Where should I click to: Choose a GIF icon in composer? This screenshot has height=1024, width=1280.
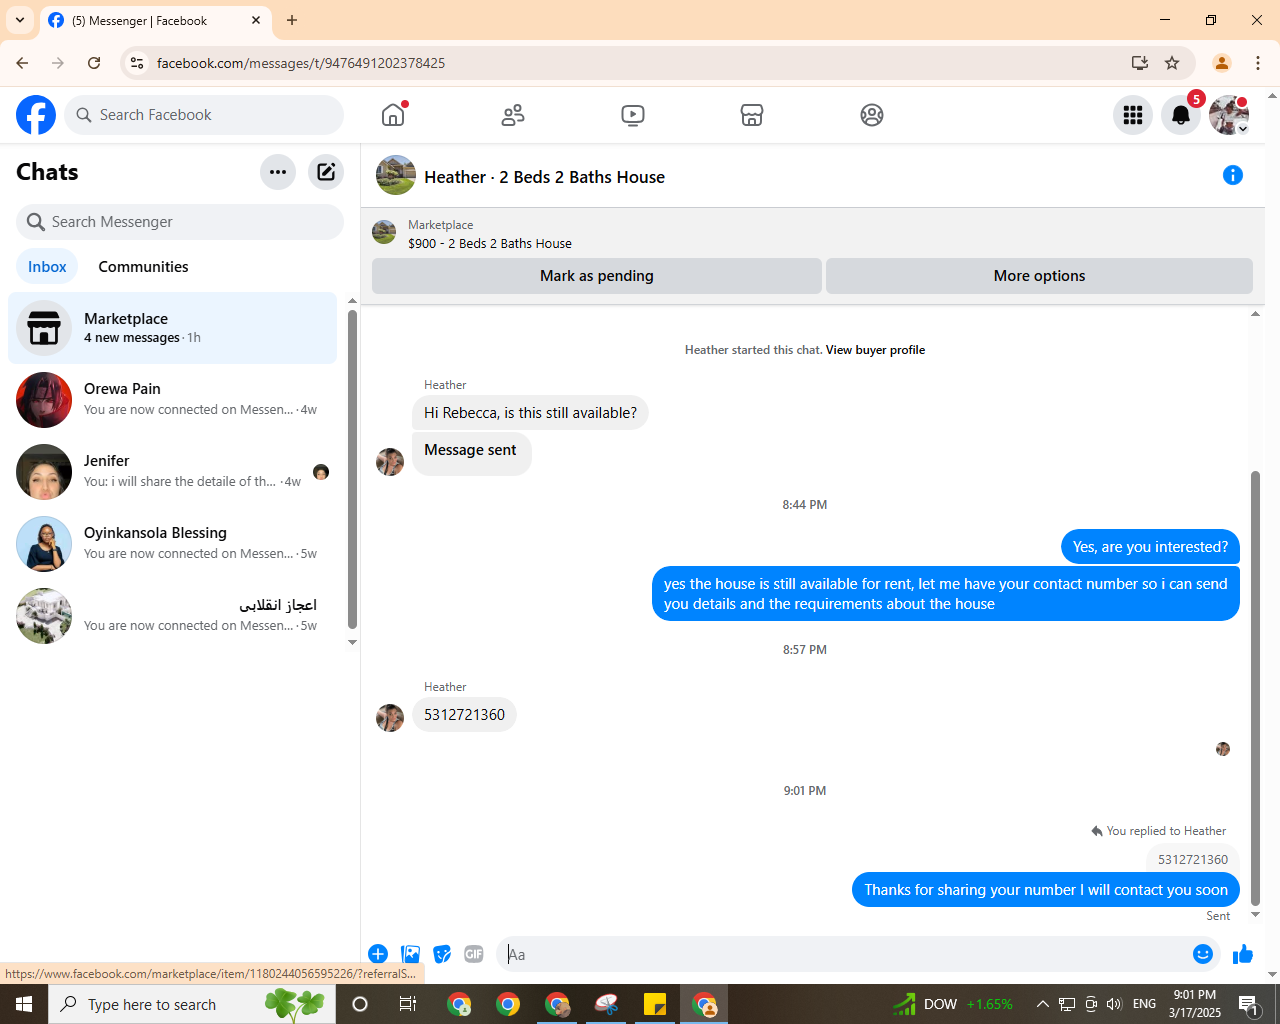(474, 954)
